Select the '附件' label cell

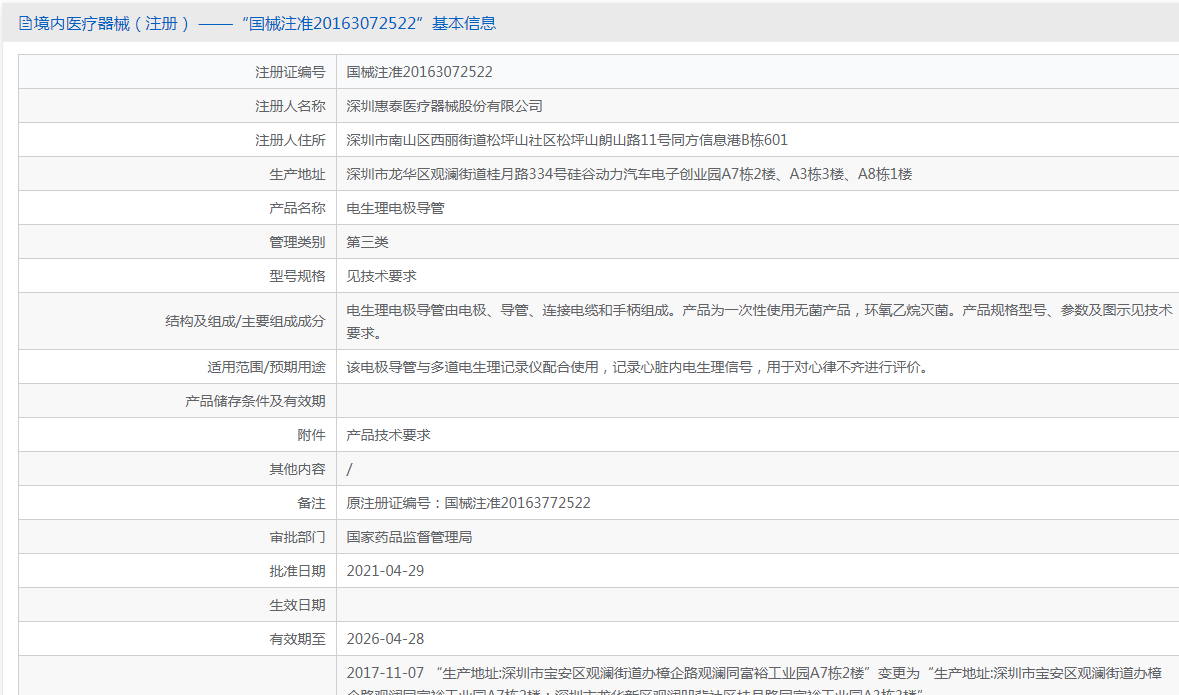pos(177,435)
